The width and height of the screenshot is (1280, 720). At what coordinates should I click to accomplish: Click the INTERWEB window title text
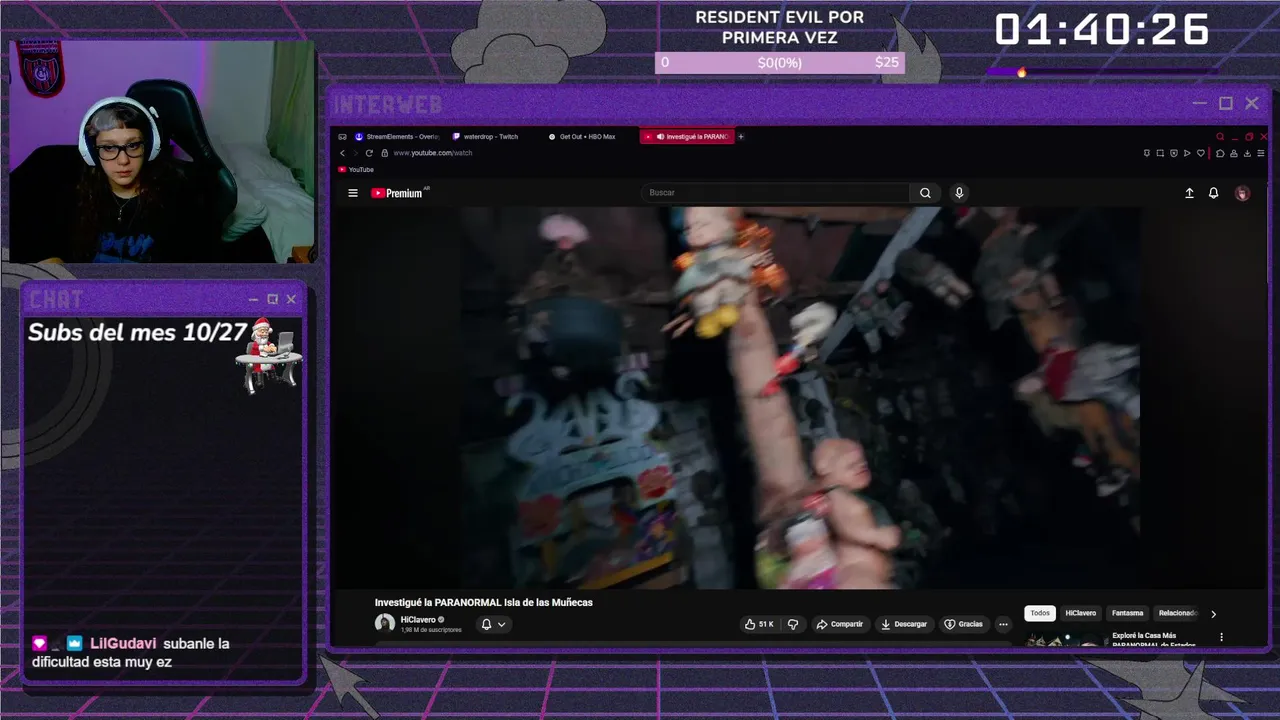click(x=387, y=104)
